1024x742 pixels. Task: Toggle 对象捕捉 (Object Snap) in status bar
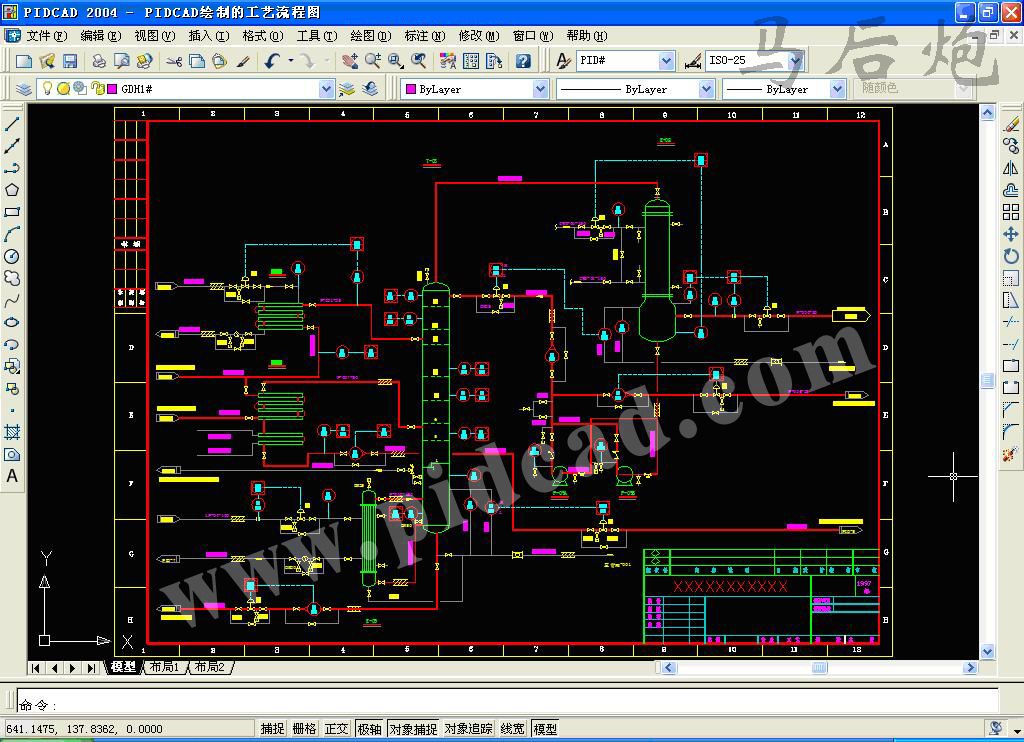[x=413, y=729]
